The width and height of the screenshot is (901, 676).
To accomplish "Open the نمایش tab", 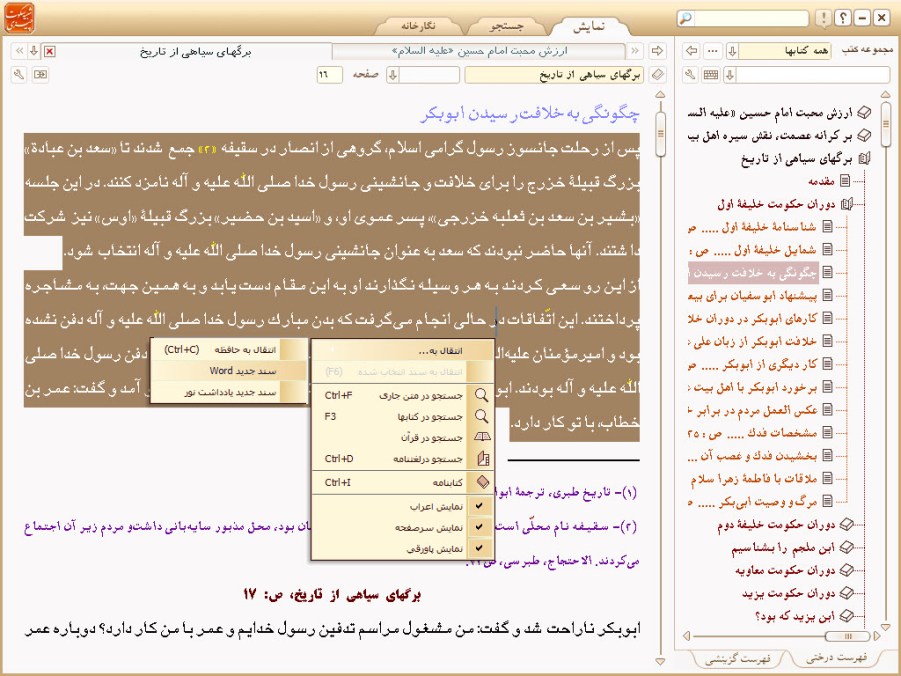I will 589,27.
